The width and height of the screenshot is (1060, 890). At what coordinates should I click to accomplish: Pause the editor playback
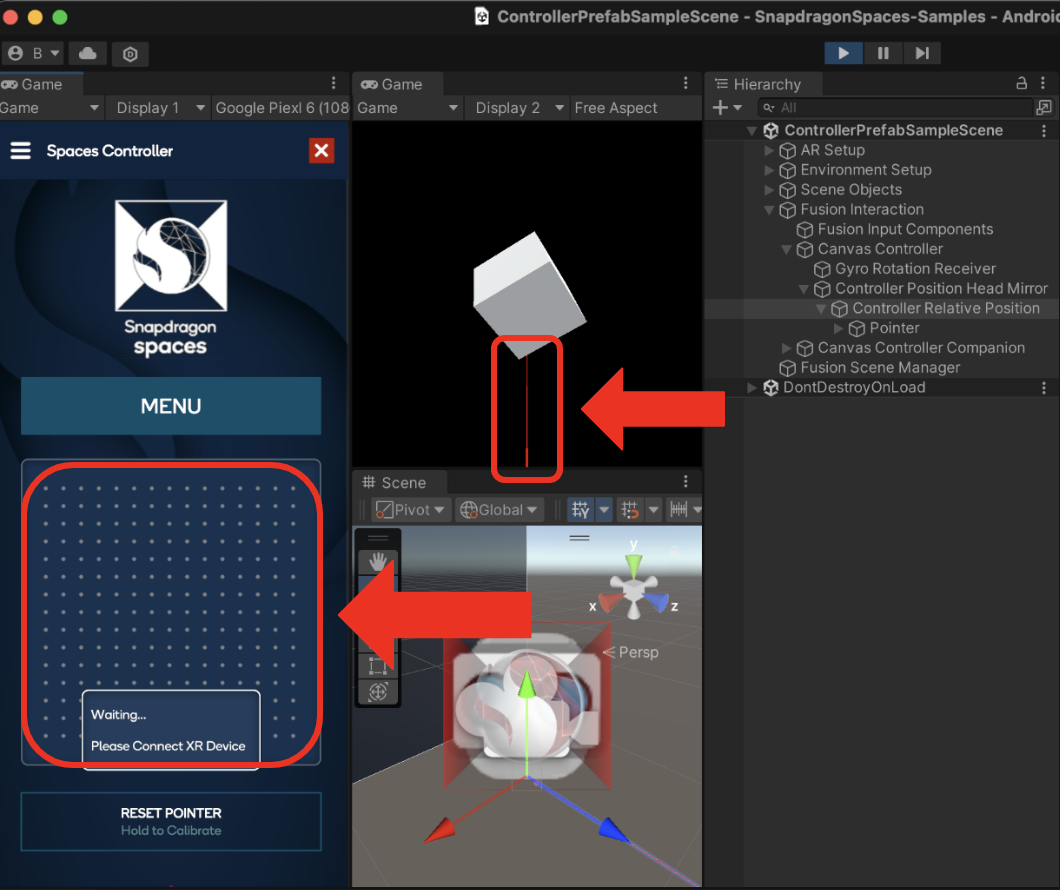pos(883,53)
